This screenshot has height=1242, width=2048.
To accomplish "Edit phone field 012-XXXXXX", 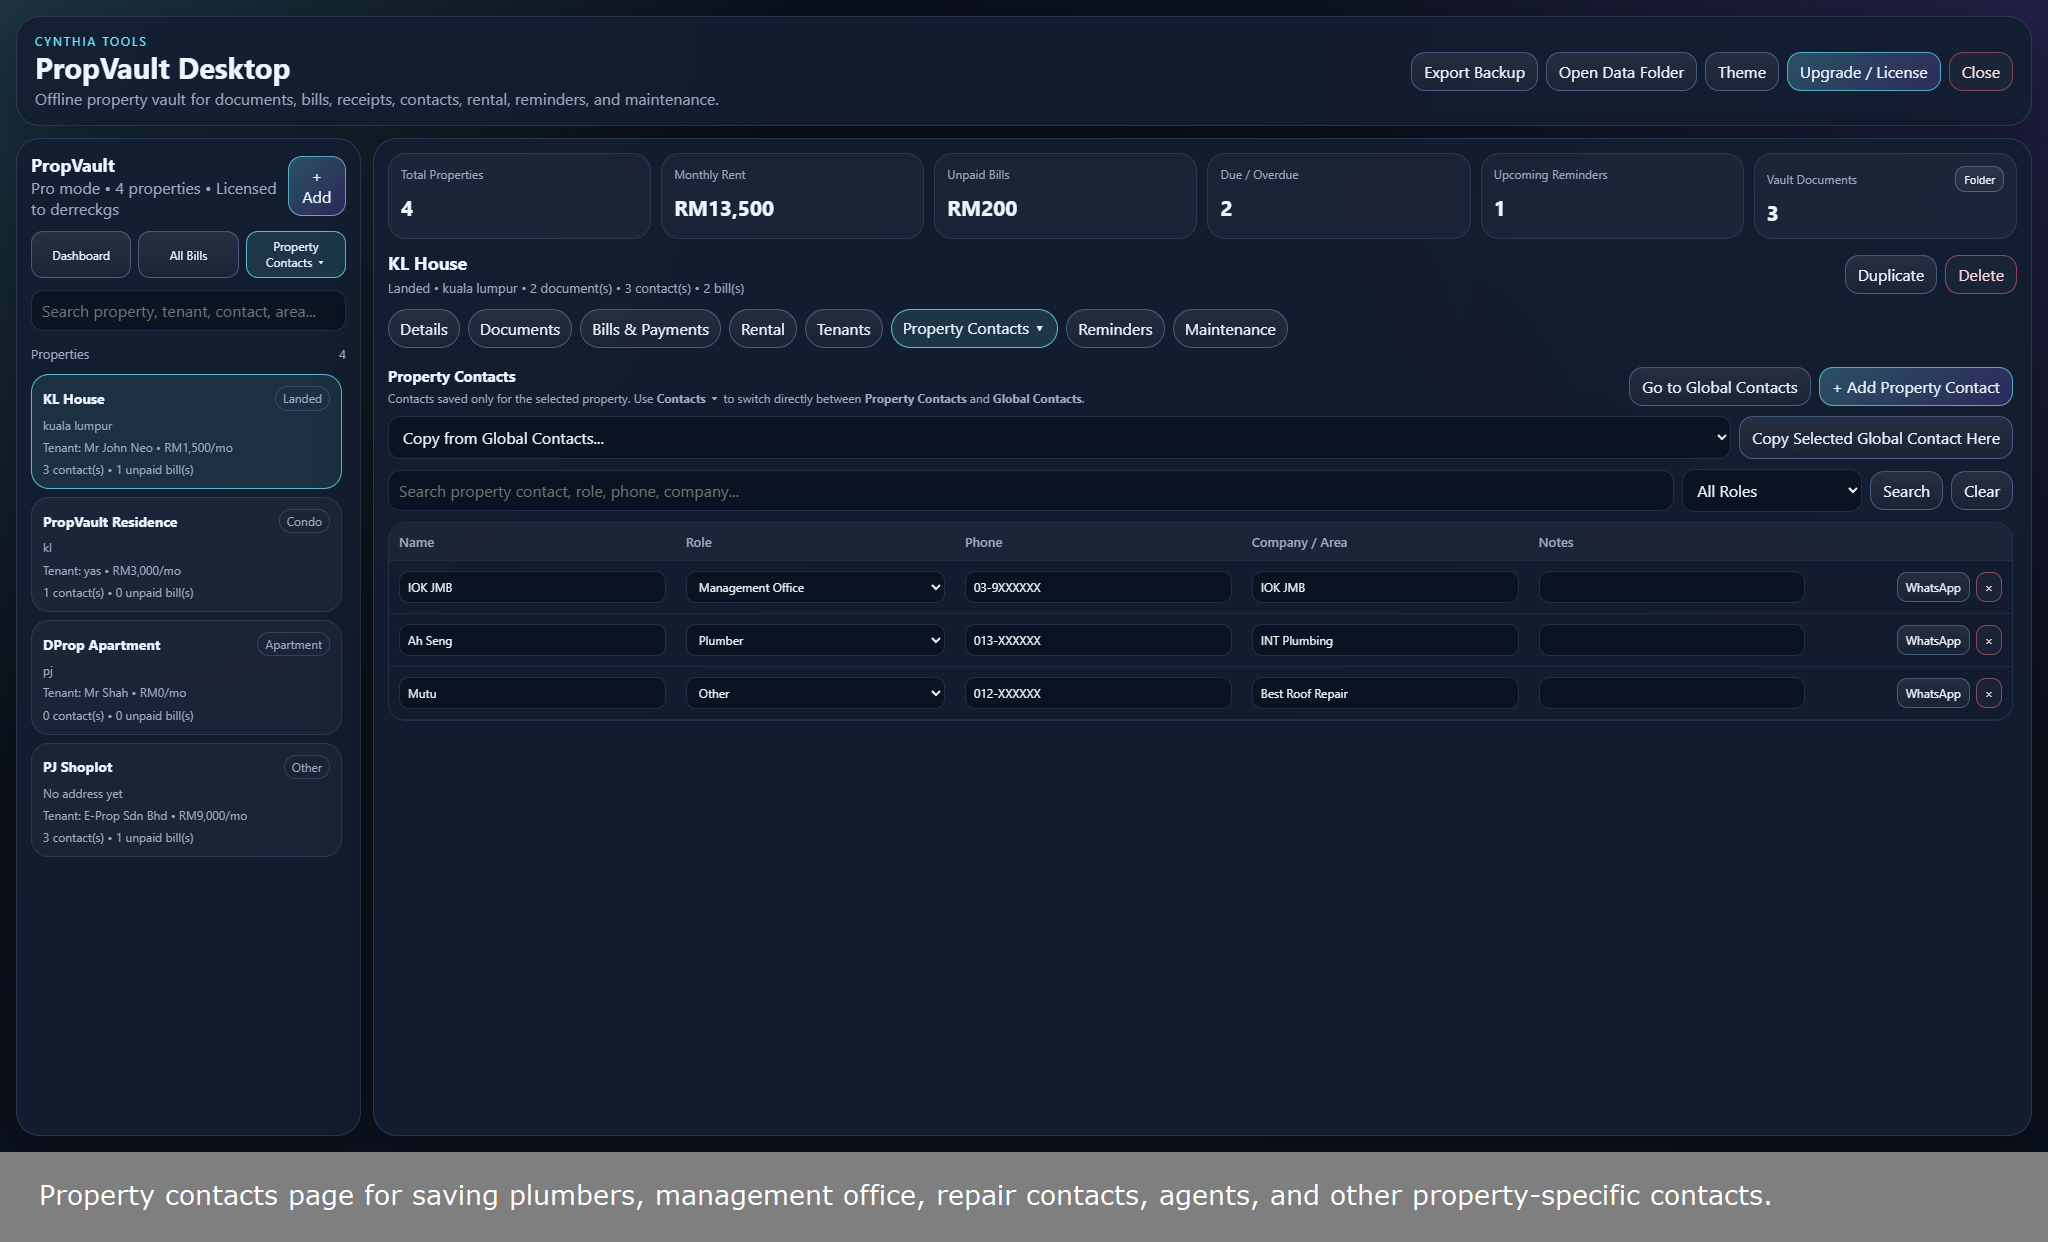I will coord(1098,694).
